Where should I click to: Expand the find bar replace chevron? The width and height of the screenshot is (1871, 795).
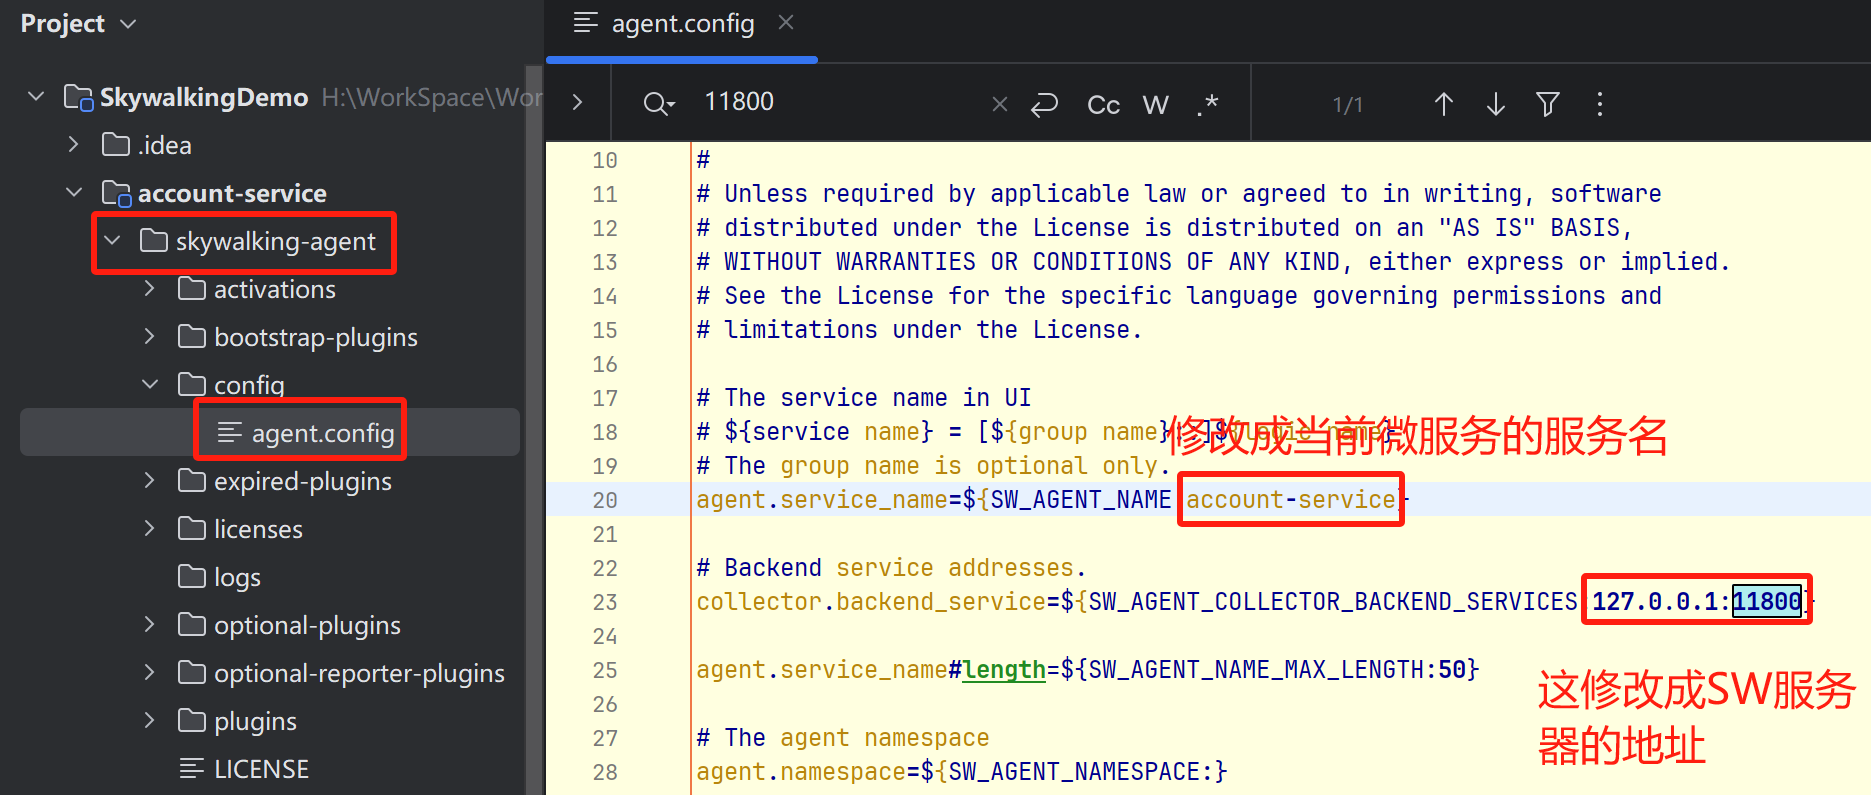(577, 102)
